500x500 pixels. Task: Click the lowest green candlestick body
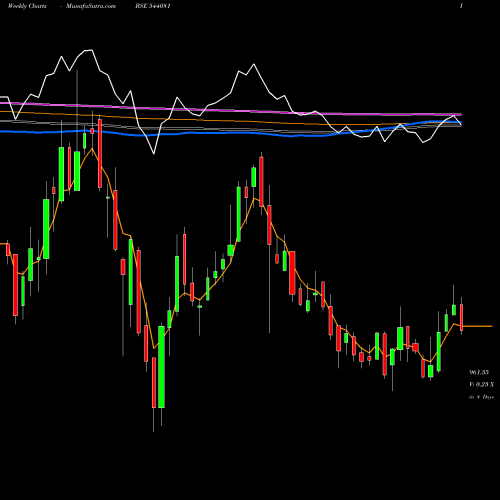[161, 367]
